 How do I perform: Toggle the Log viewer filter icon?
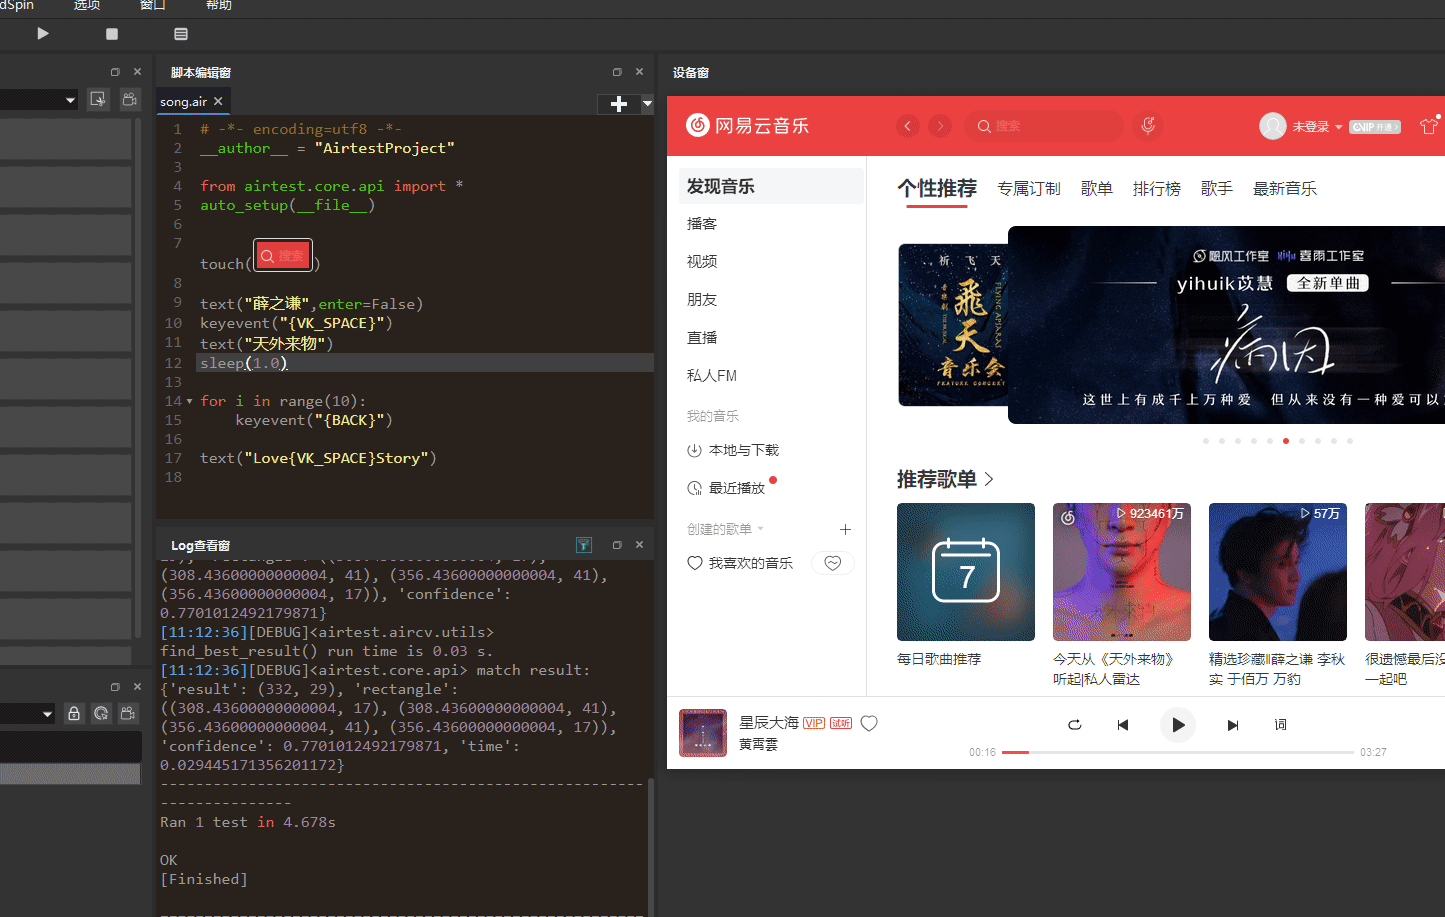[584, 545]
